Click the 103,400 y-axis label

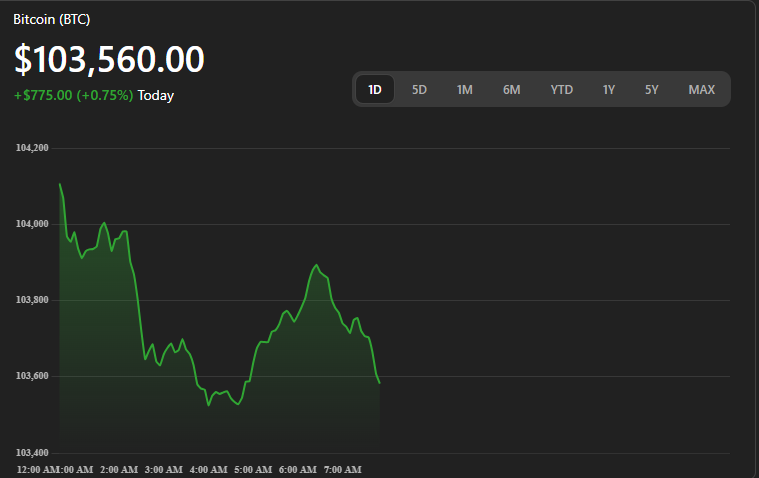[x=32, y=453]
